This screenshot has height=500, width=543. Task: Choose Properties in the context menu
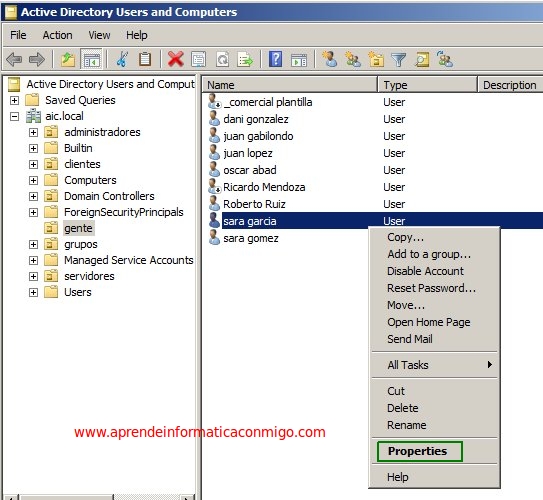point(419,451)
